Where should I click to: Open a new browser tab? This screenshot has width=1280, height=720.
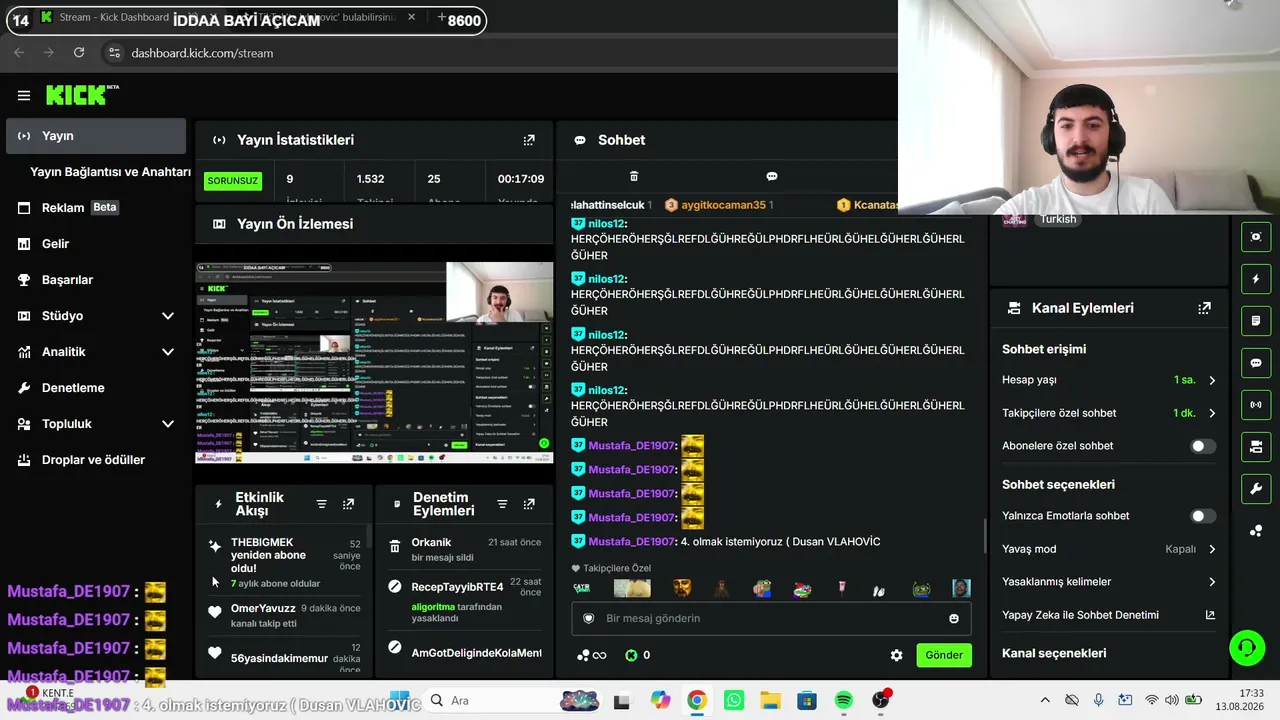pos(441,18)
